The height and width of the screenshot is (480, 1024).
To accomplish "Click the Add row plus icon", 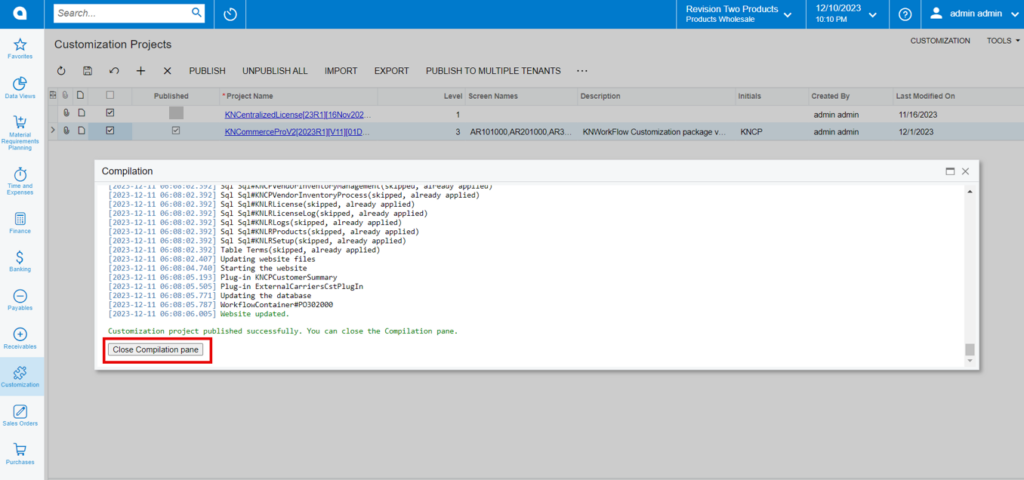I will 140,71.
